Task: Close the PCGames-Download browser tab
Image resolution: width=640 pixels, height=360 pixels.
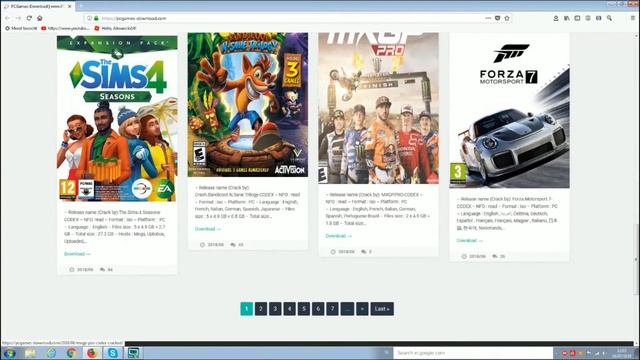Action: [70, 7]
